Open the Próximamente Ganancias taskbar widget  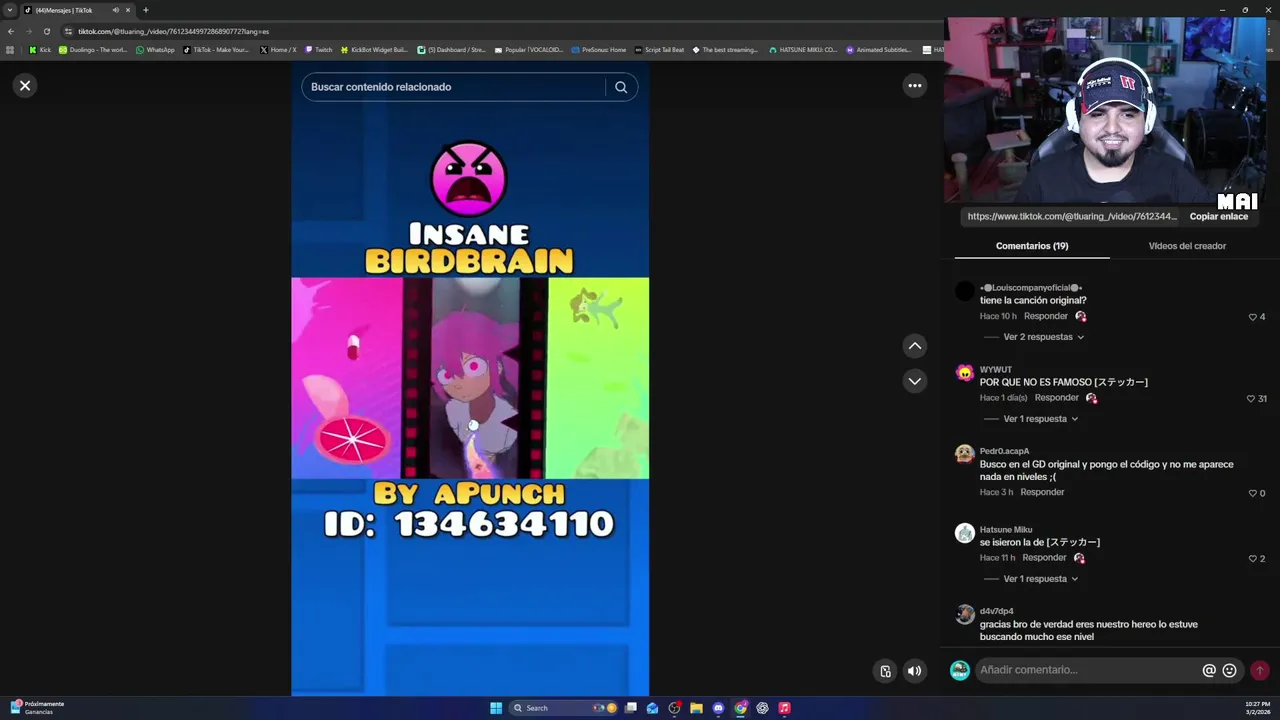coord(37,708)
